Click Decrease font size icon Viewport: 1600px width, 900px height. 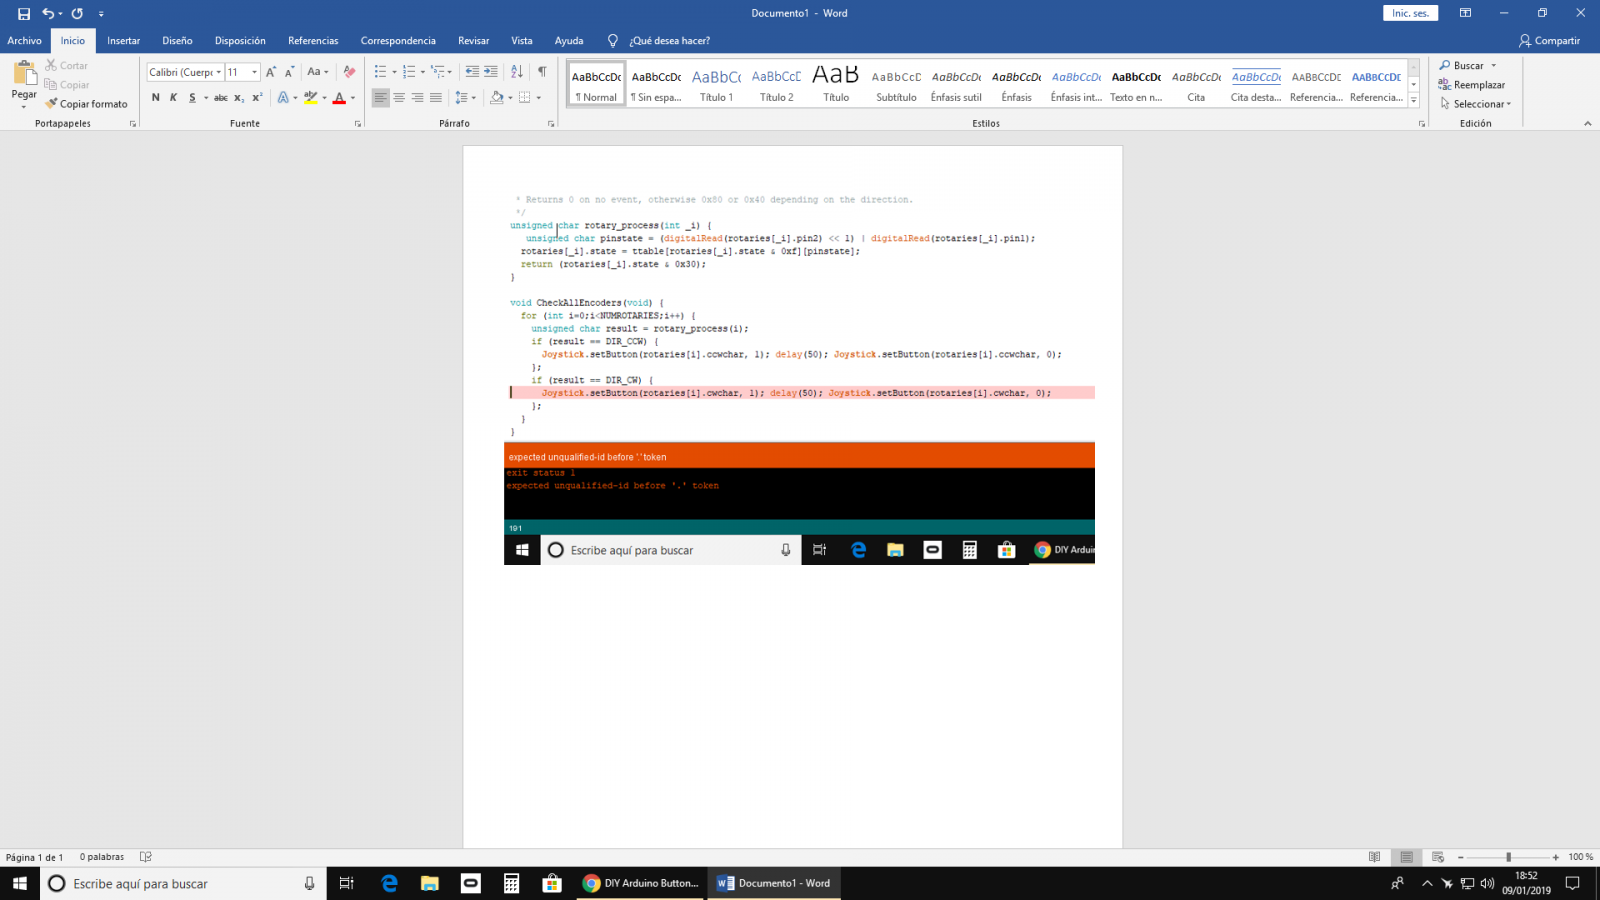coord(289,72)
